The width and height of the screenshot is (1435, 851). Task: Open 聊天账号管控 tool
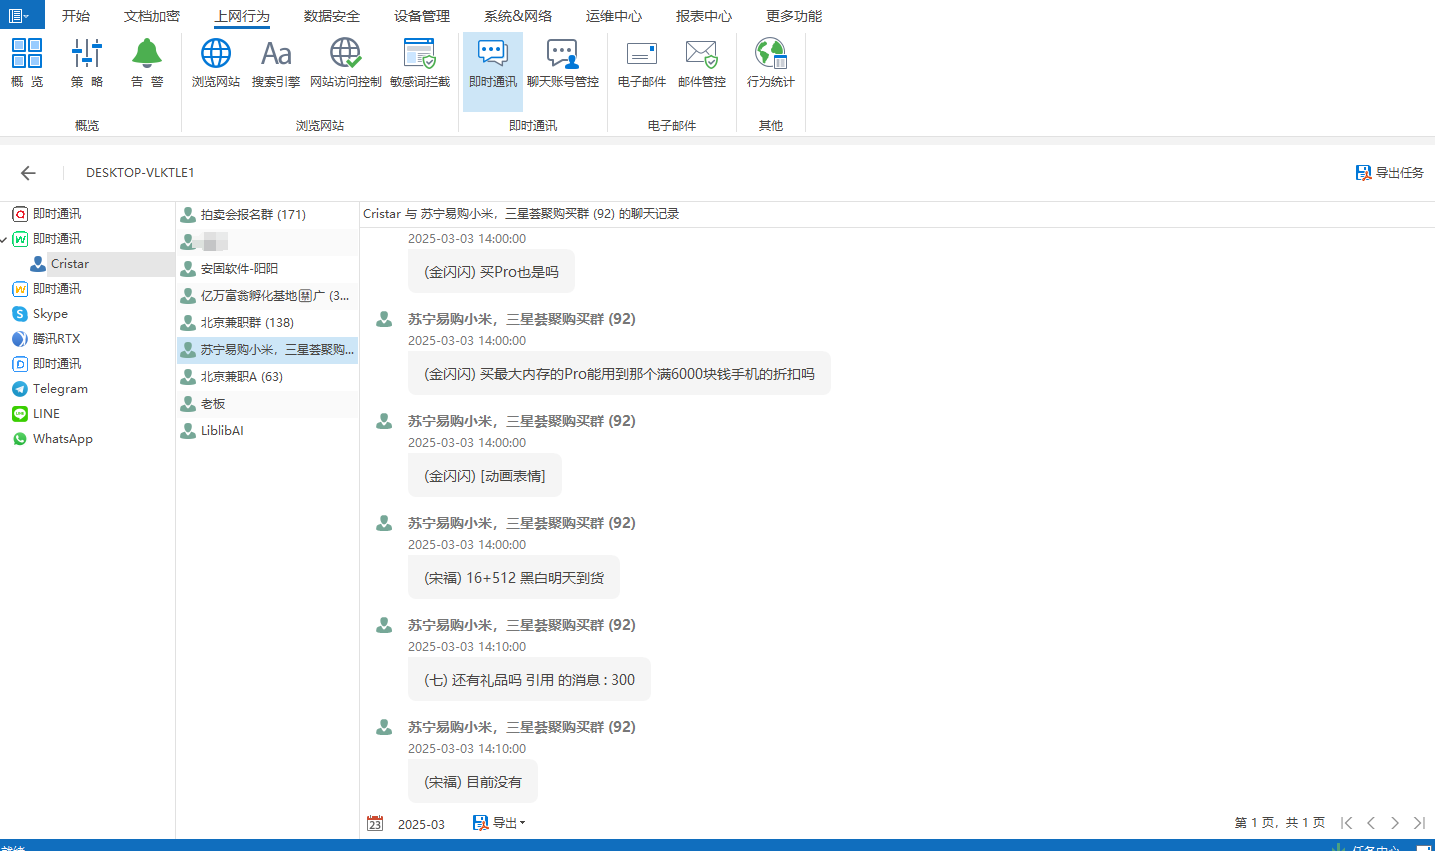(562, 54)
